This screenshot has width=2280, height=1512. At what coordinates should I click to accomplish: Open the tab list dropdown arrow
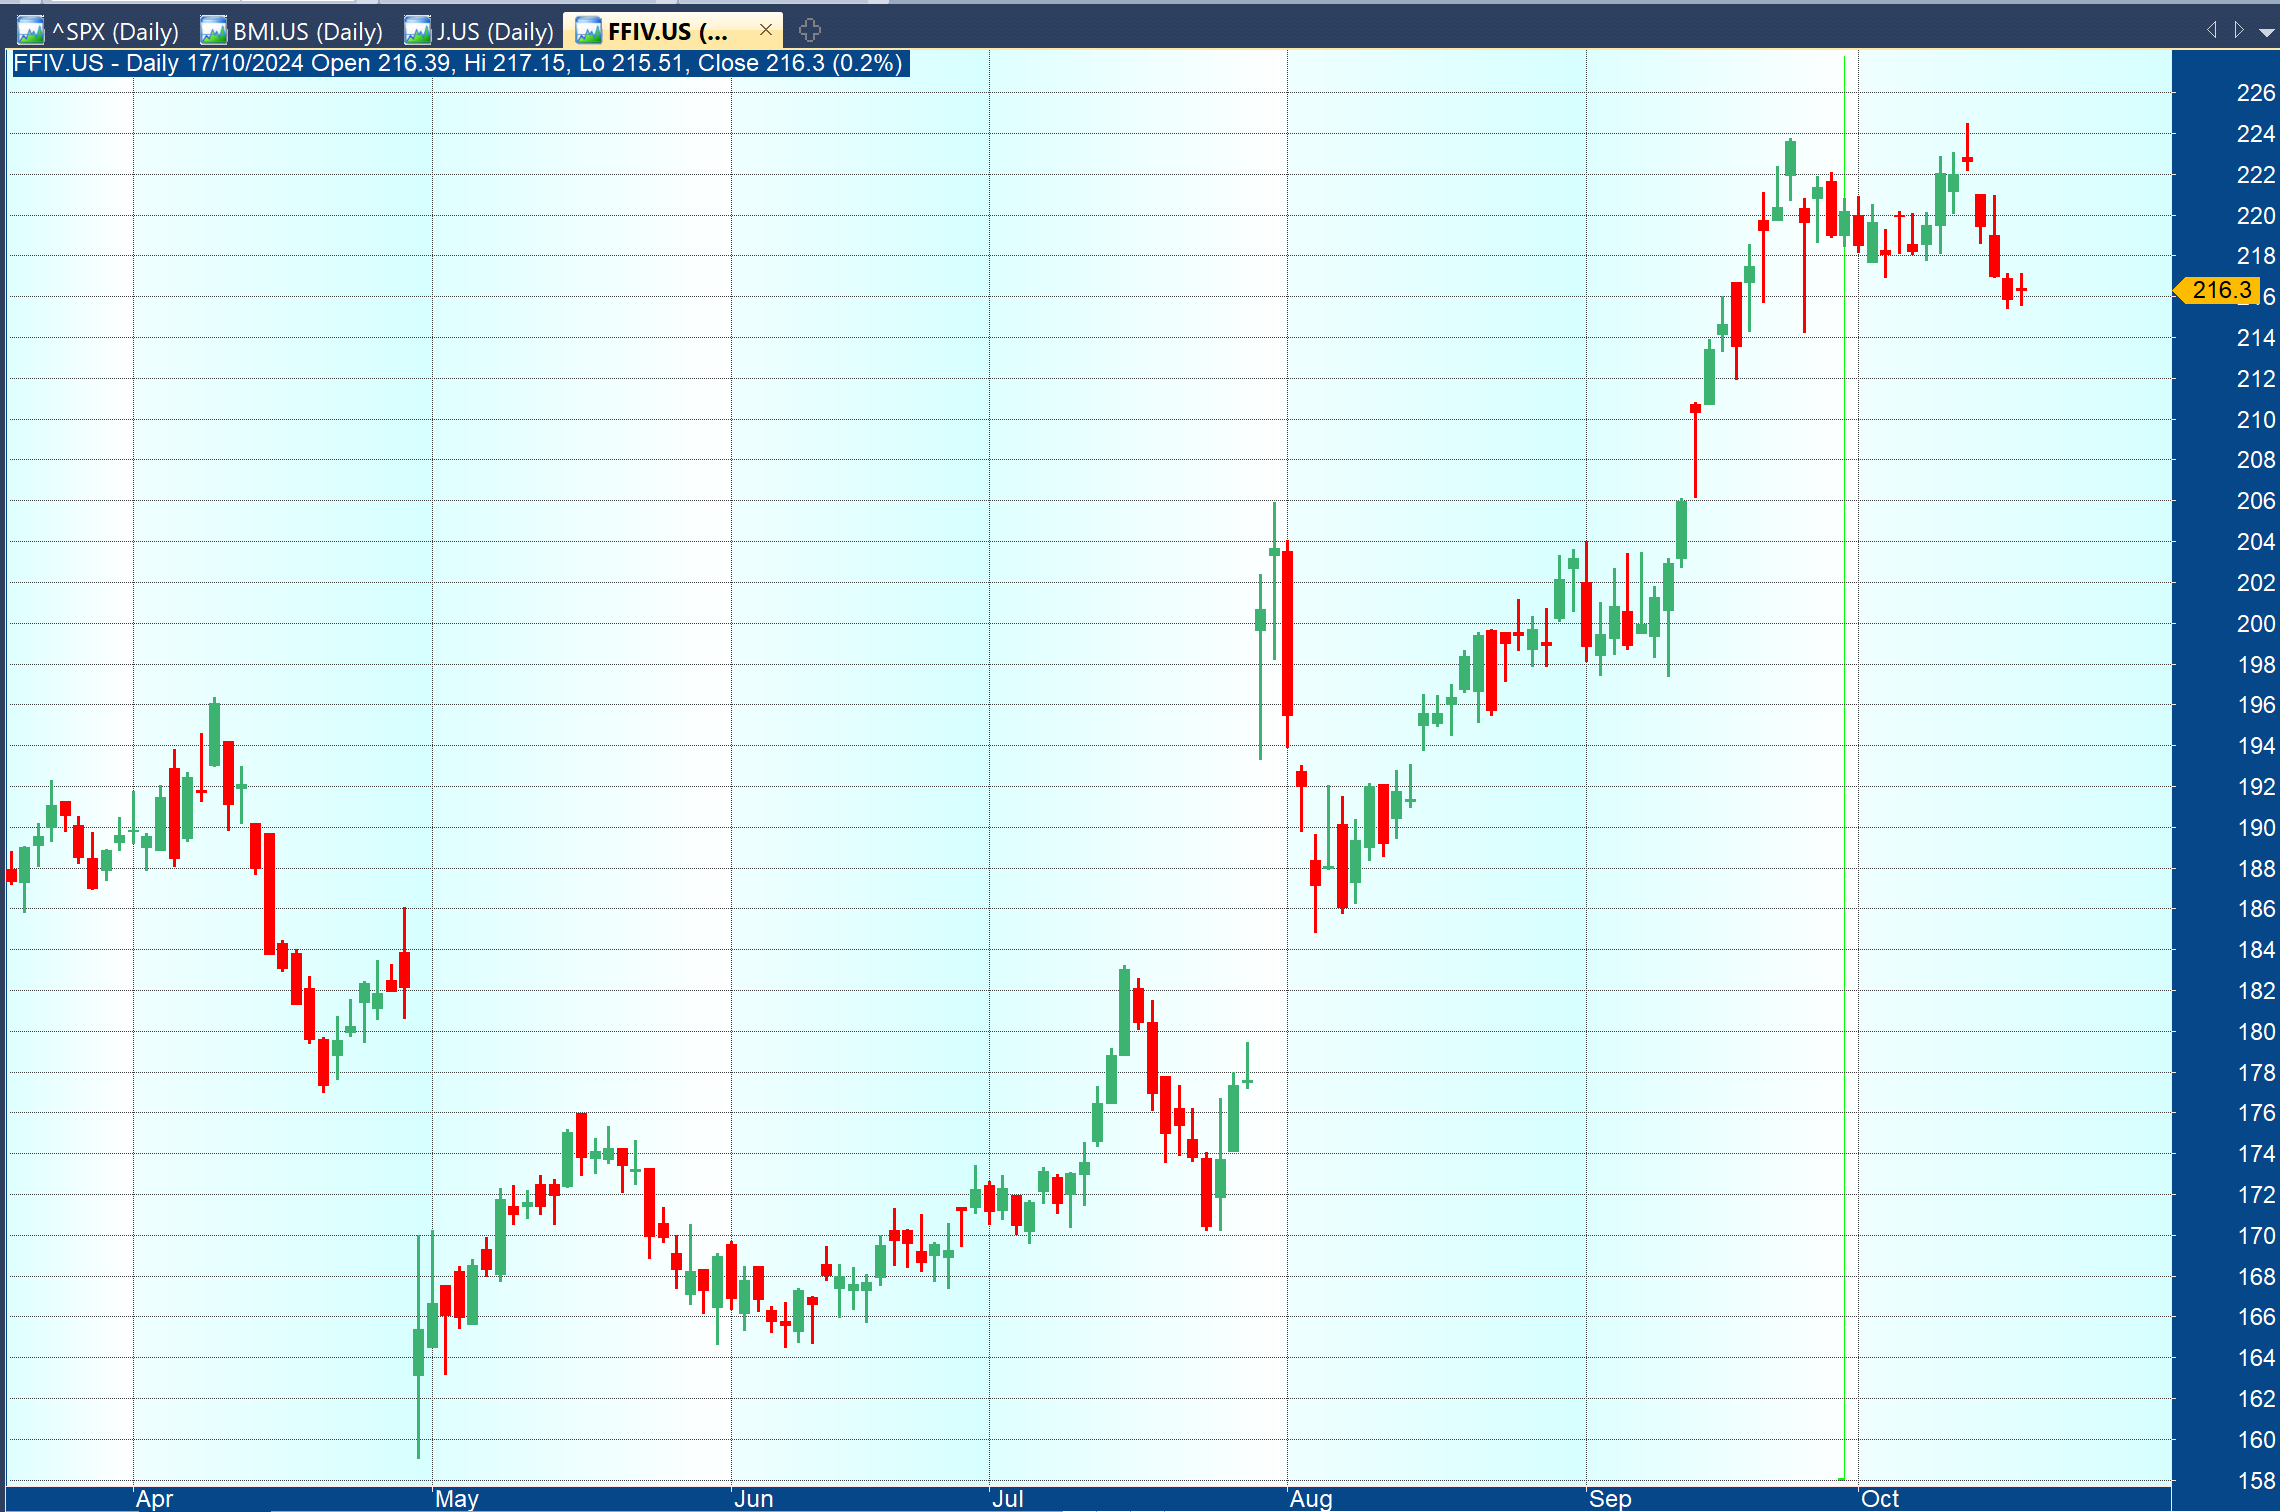(2266, 32)
